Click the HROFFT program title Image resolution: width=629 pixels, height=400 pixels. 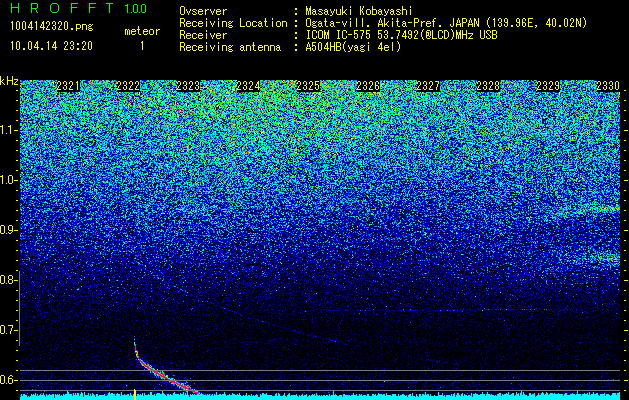(x=63, y=8)
